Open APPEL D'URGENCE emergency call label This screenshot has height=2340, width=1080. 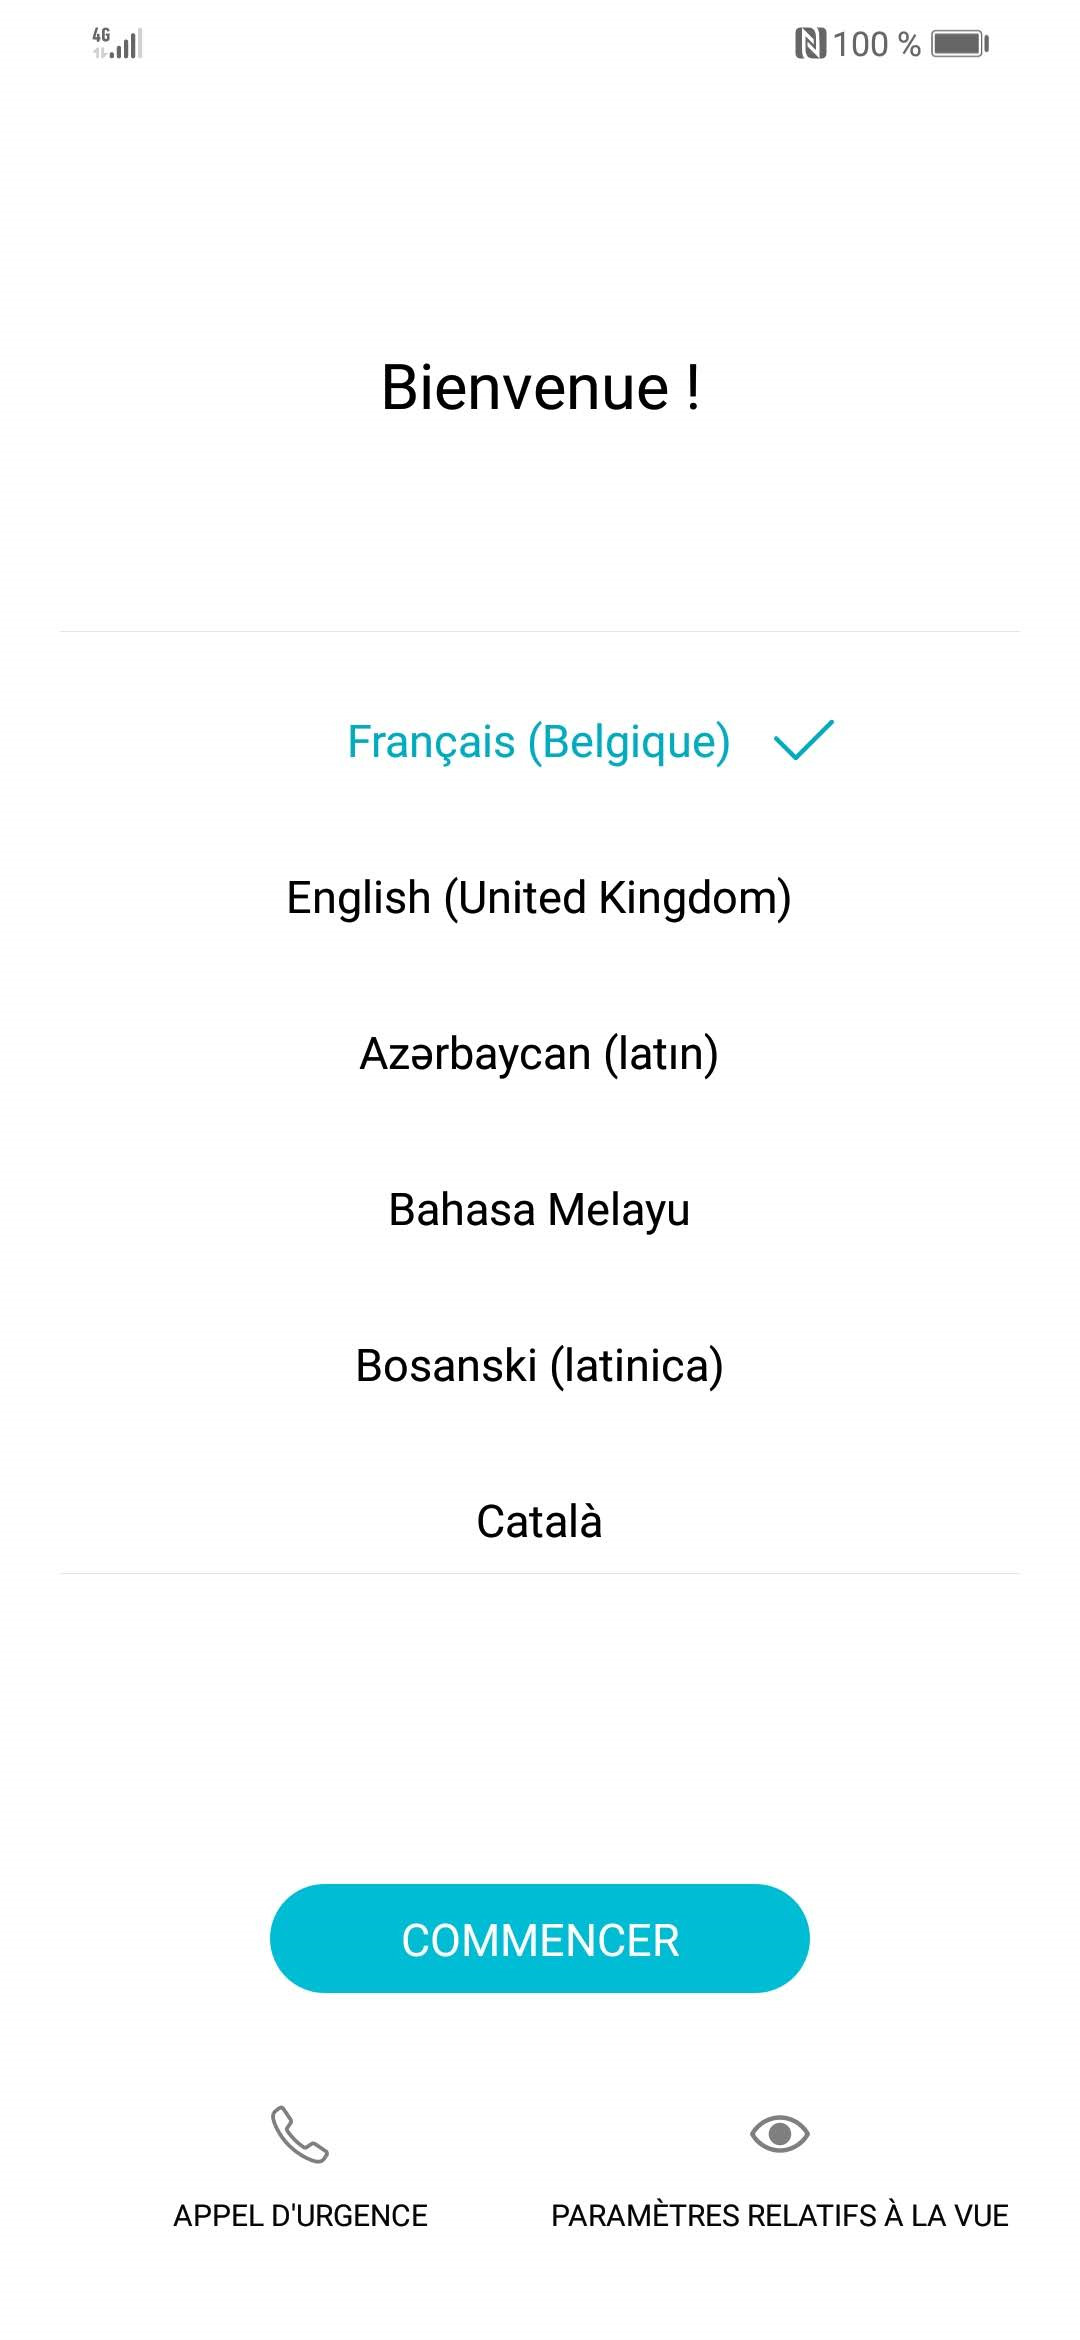pos(300,2216)
